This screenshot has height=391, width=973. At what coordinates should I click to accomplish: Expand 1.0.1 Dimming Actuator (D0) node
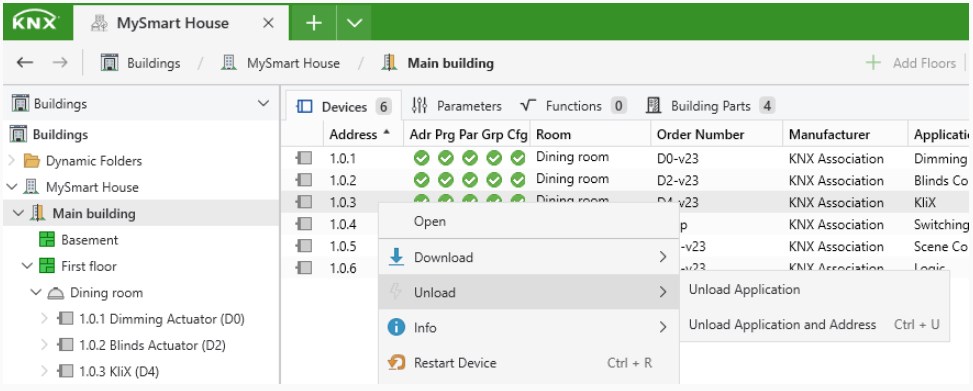coord(44,319)
